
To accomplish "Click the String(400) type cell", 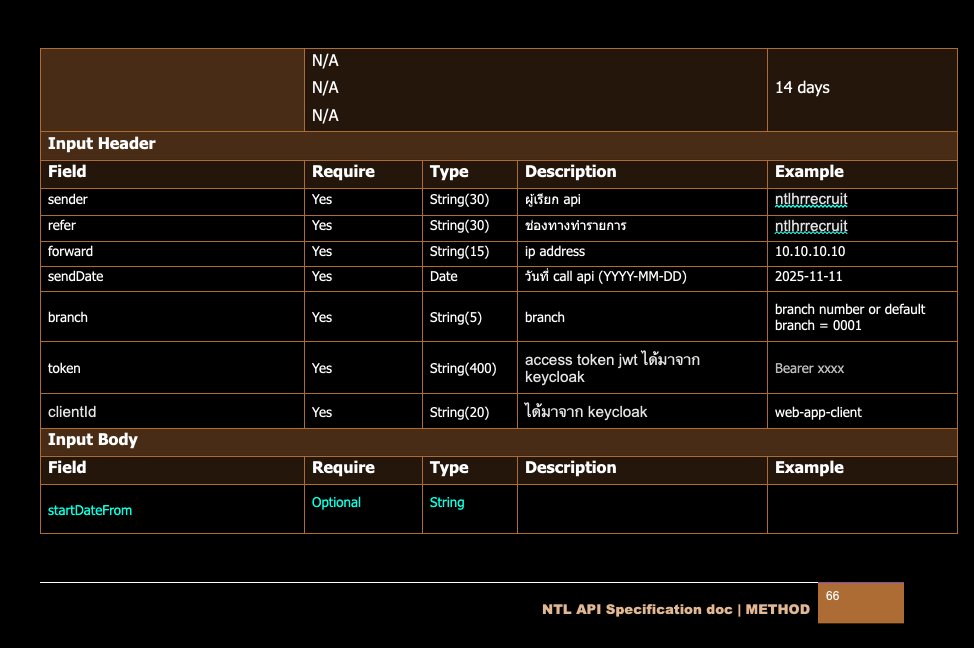I will pos(462,368).
